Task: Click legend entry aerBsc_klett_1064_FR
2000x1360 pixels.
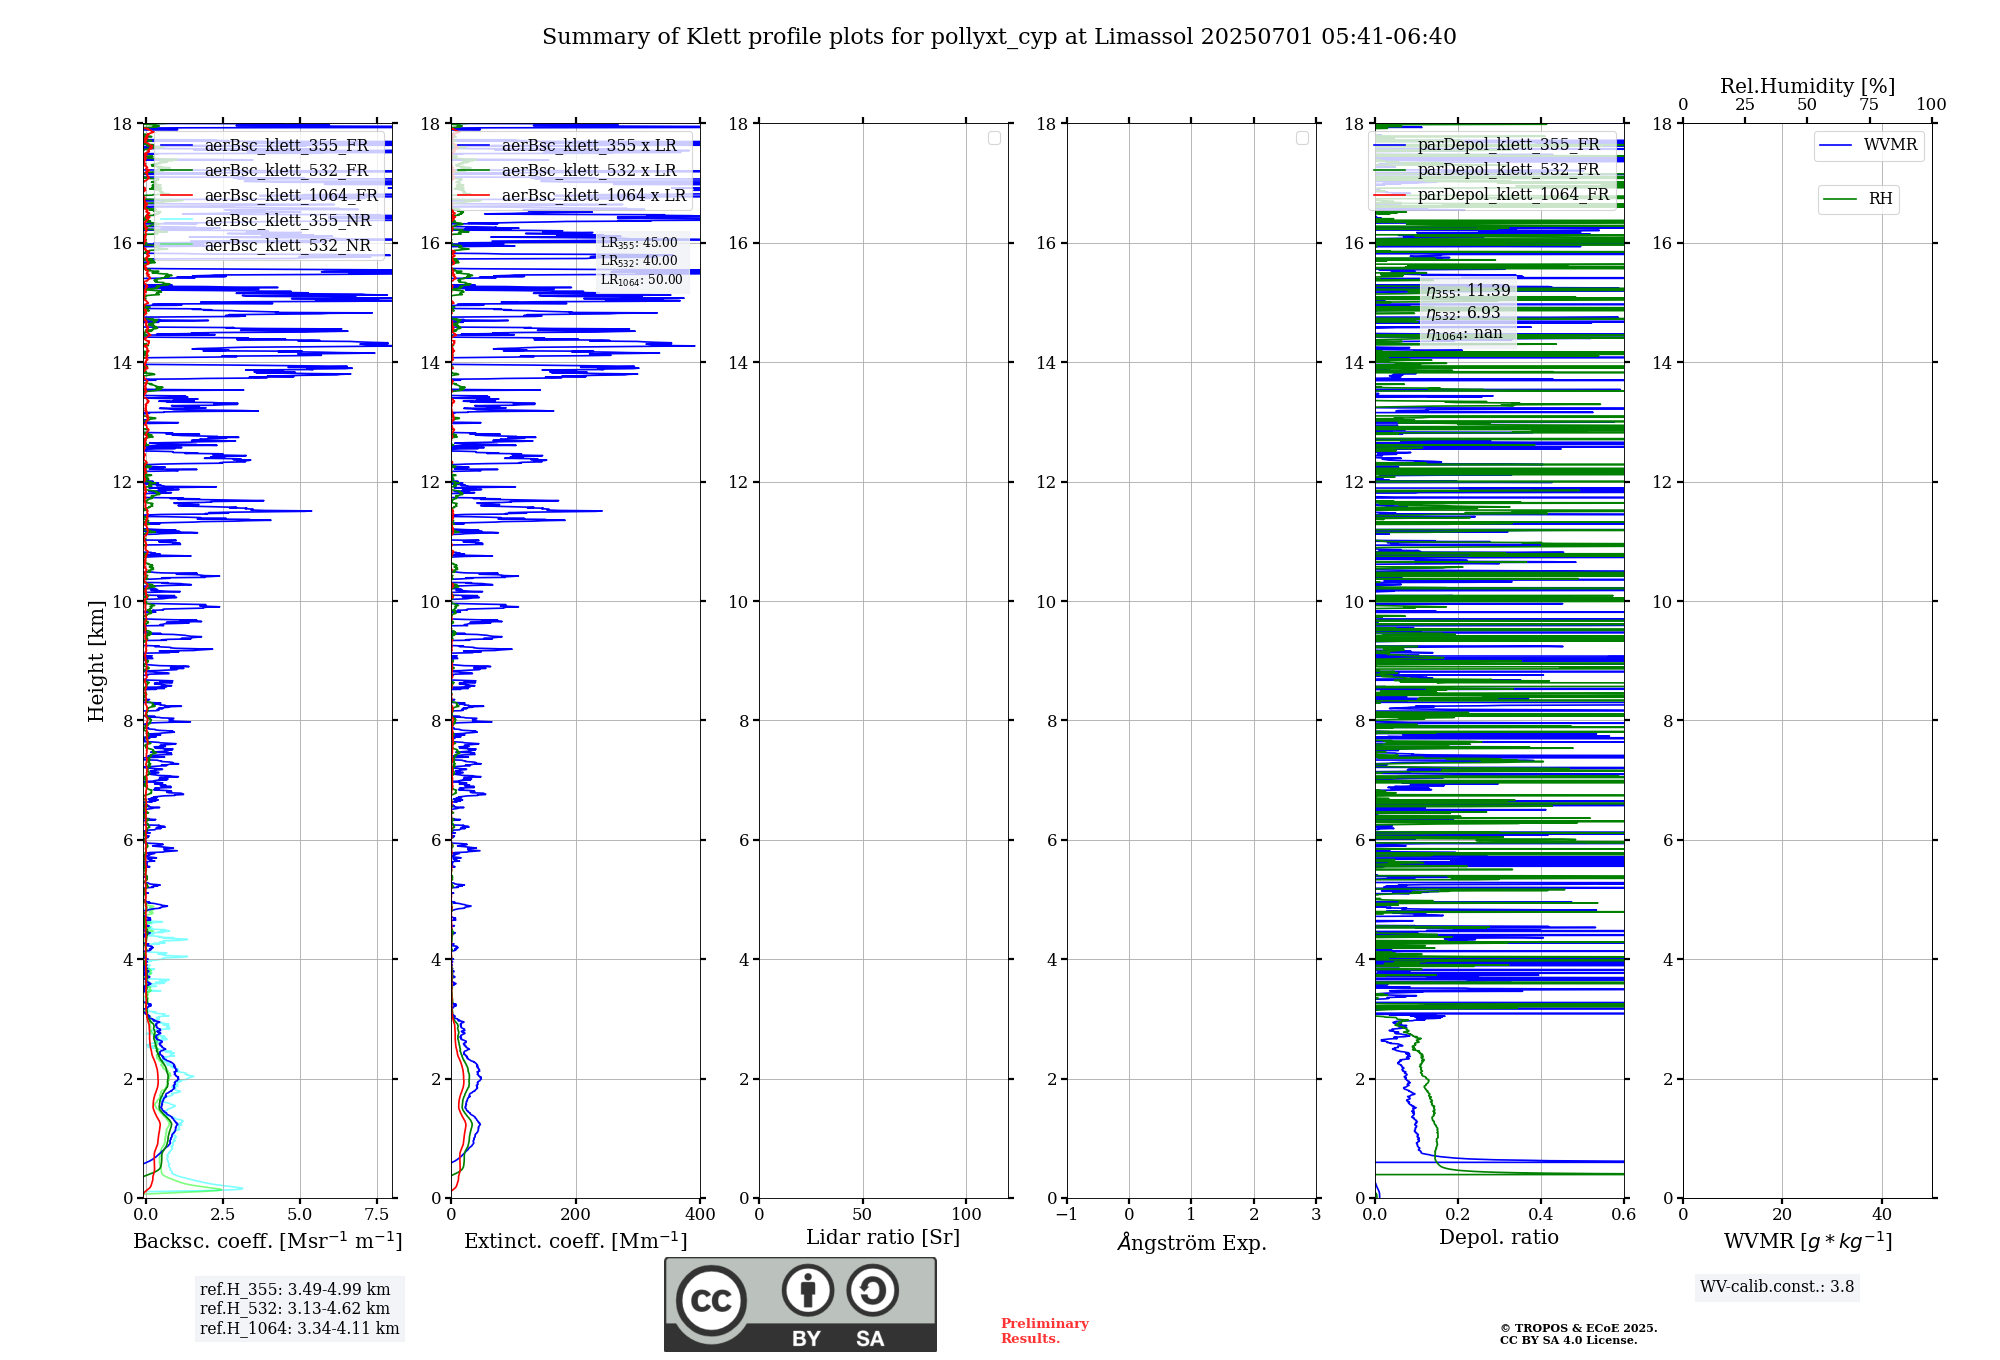Action: coord(269,195)
